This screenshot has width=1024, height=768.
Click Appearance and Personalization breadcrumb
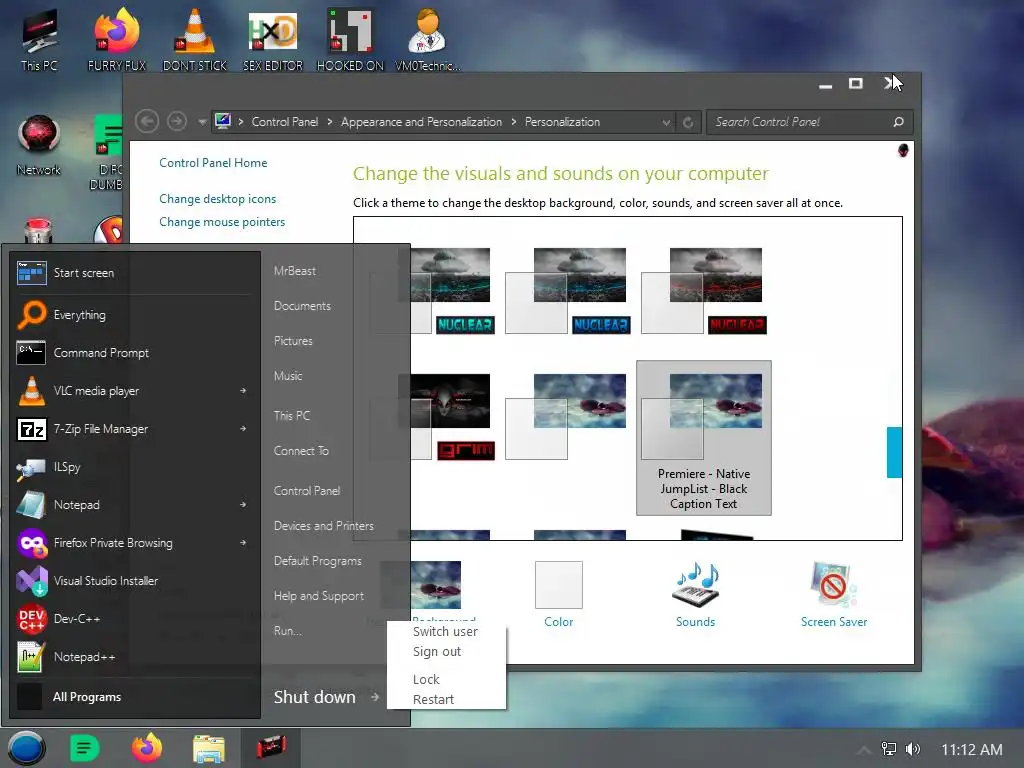[x=421, y=122]
